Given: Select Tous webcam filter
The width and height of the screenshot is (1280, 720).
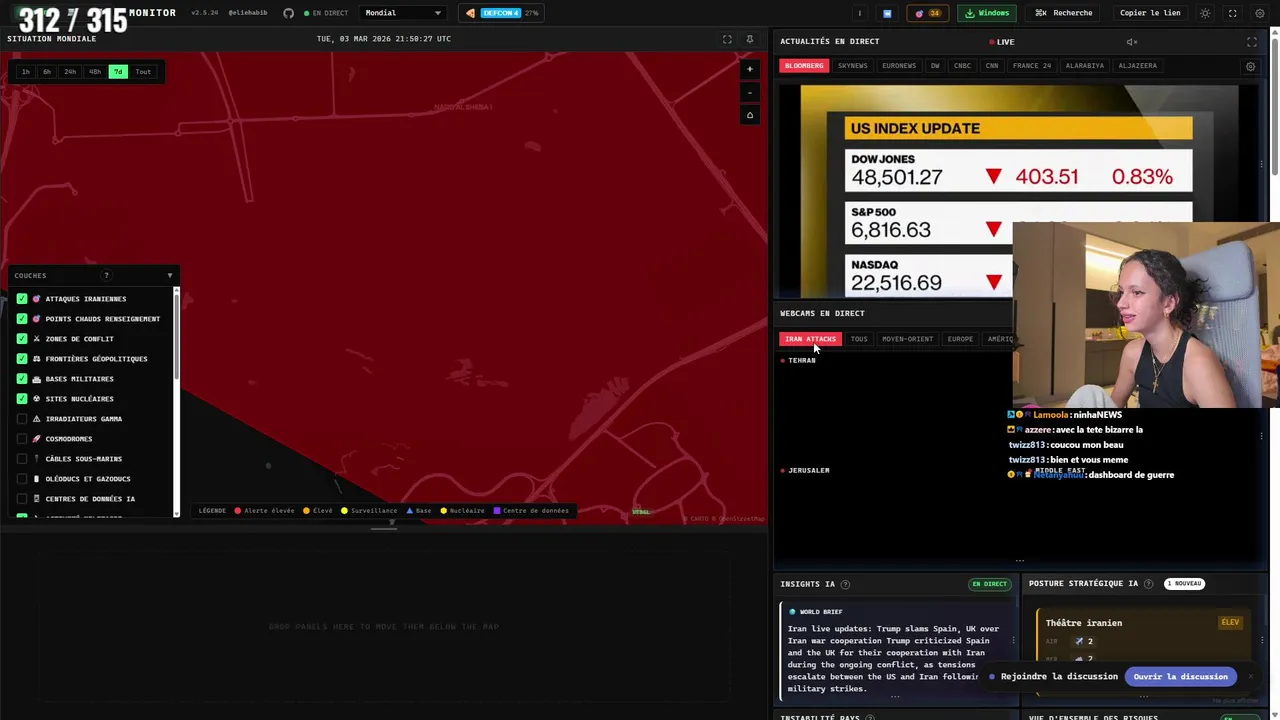Looking at the screenshot, I should (x=859, y=339).
